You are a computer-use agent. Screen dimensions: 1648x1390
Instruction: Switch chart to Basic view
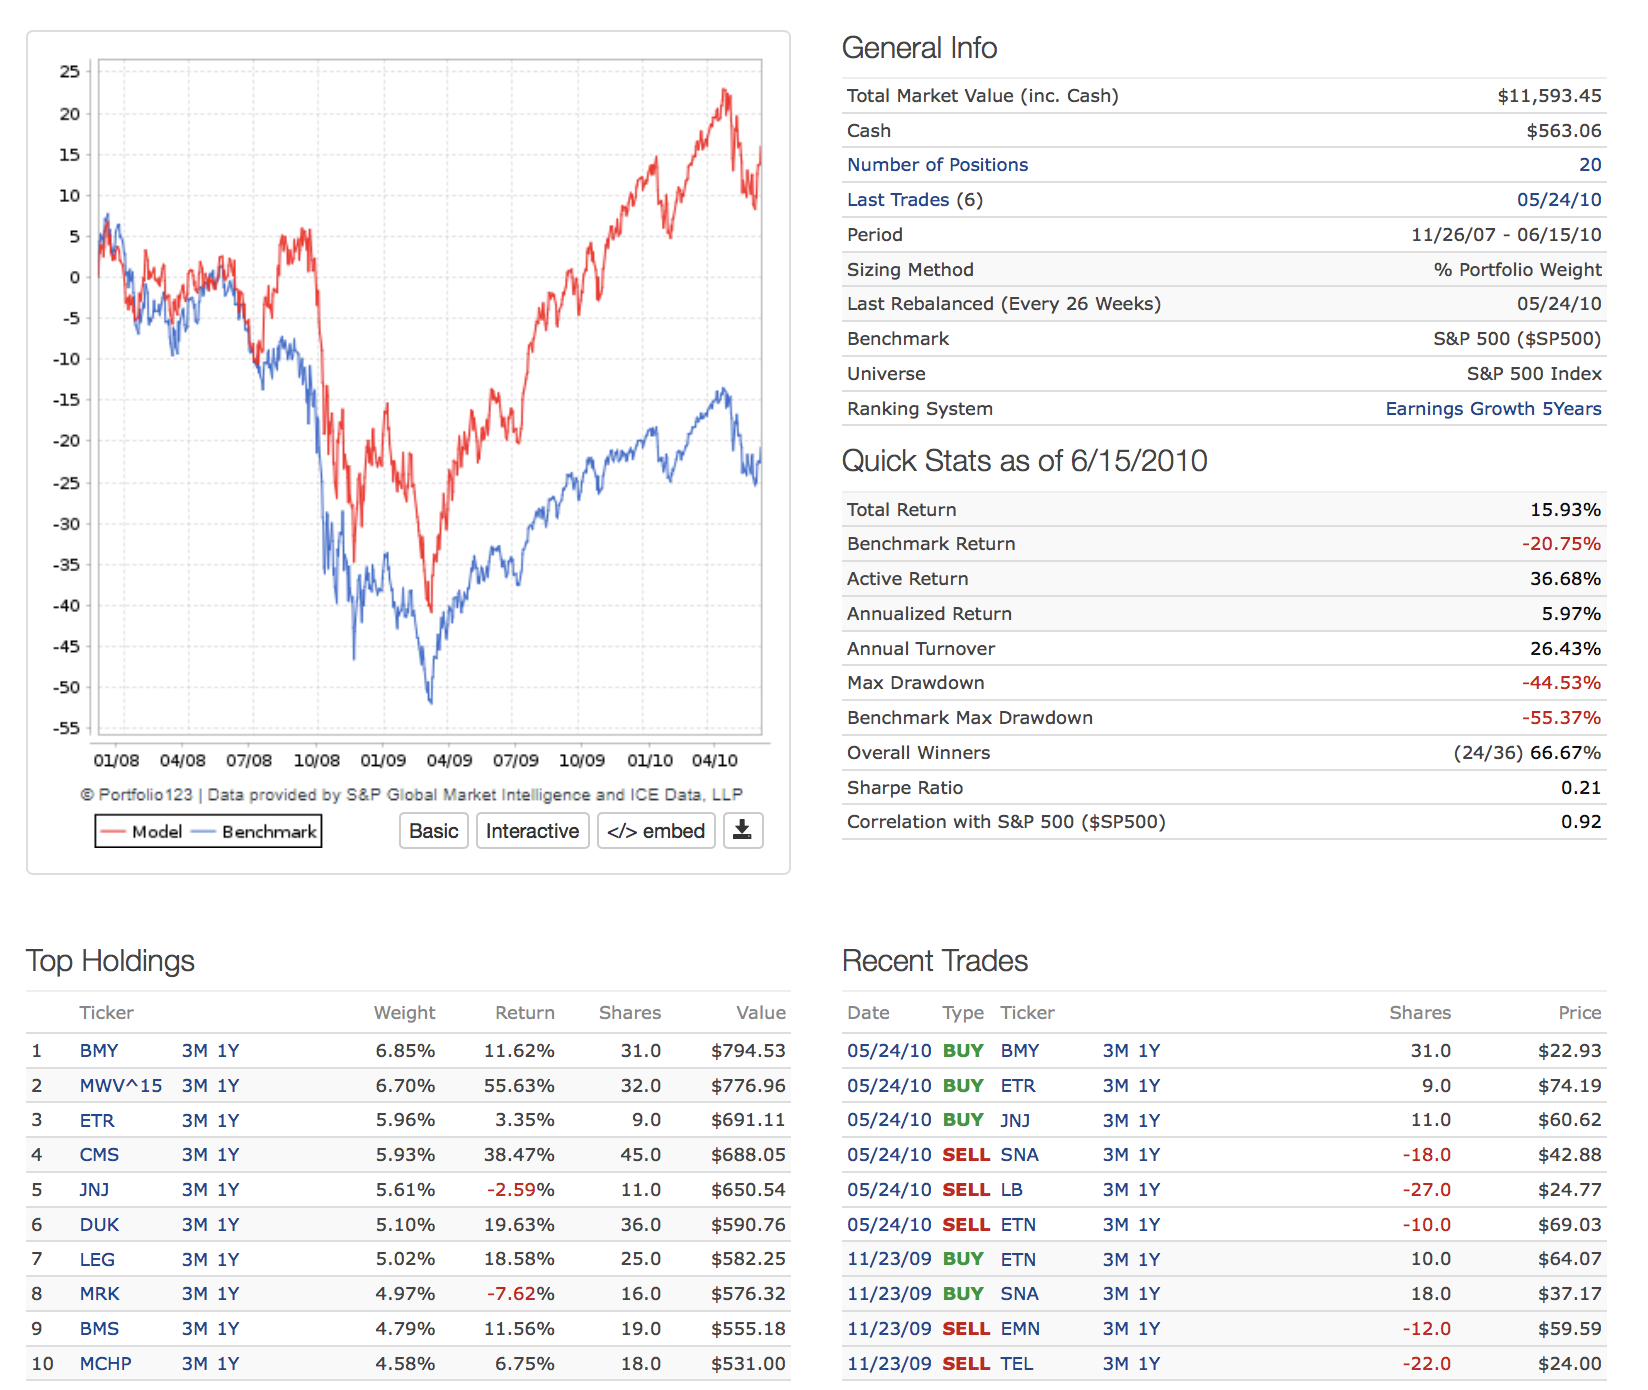tap(434, 831)
